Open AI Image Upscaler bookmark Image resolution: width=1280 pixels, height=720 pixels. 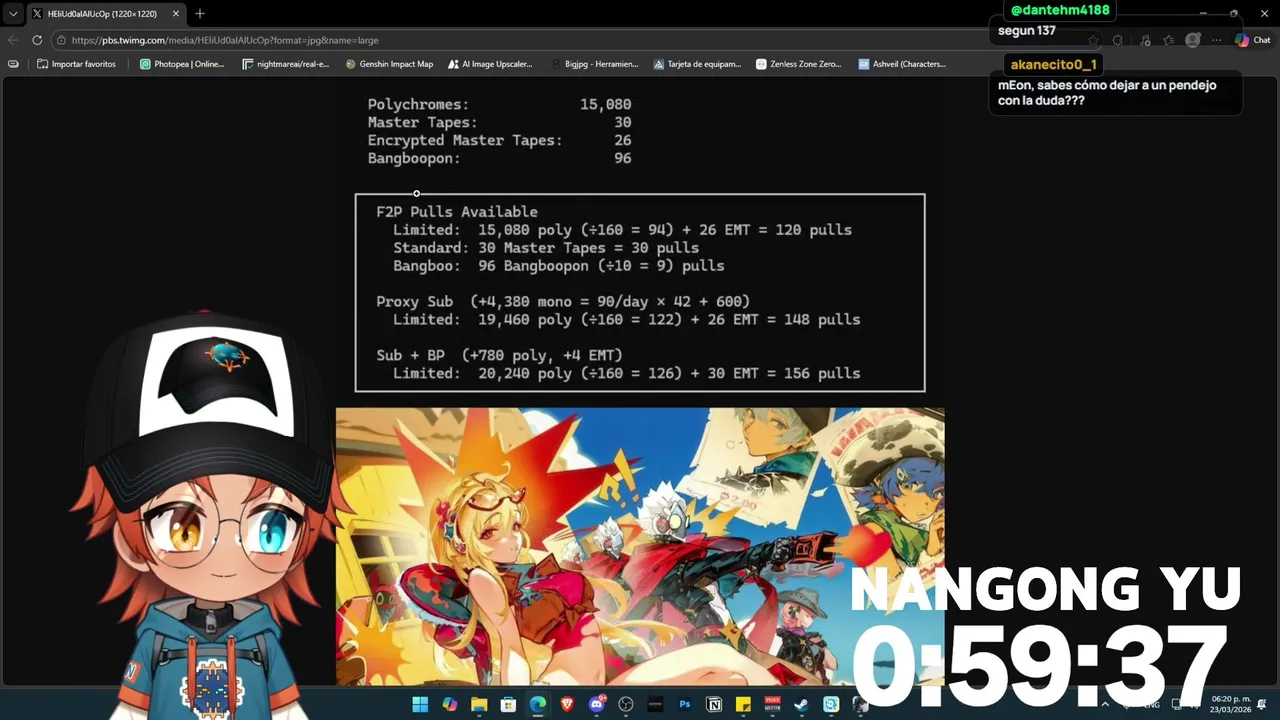pos(490,64)
